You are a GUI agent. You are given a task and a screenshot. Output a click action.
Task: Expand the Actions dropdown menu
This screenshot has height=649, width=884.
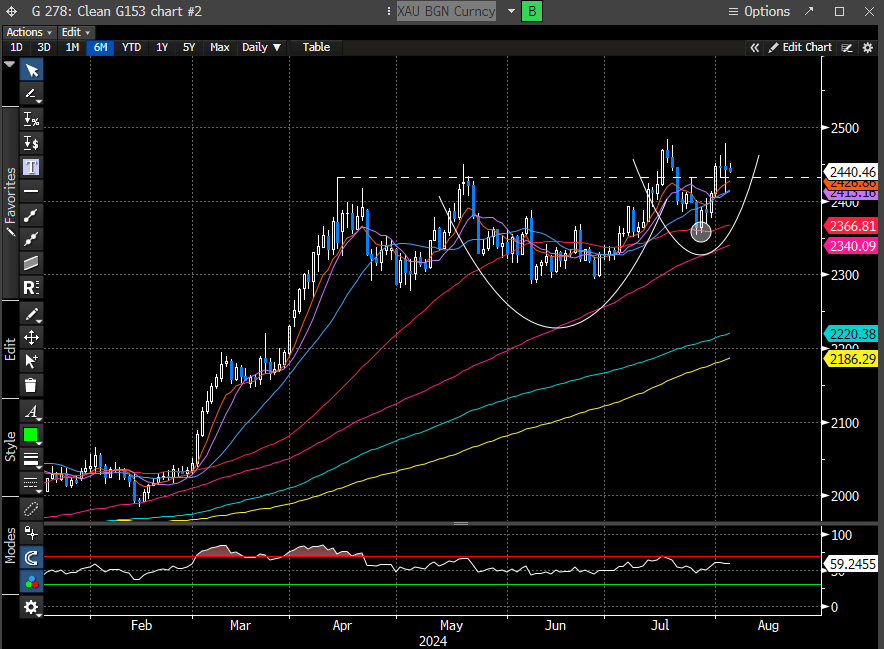(x=28, y=32)
